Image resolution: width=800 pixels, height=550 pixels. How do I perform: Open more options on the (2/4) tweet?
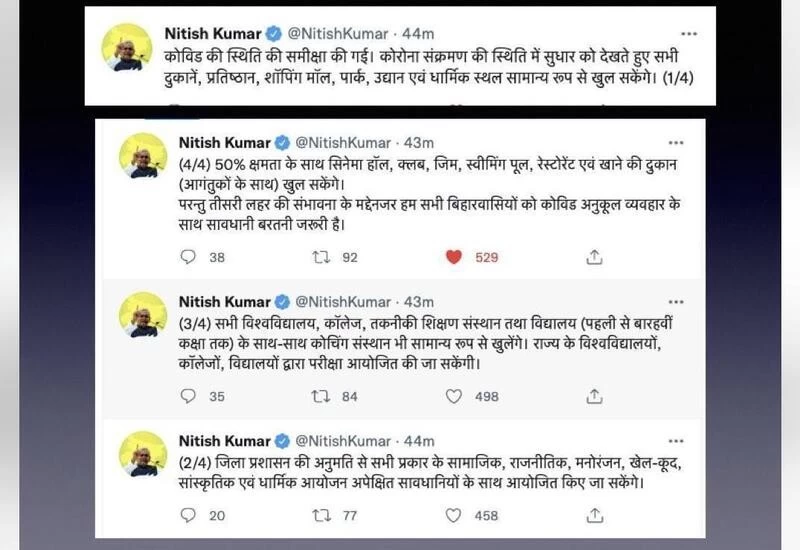coord(679,440)
